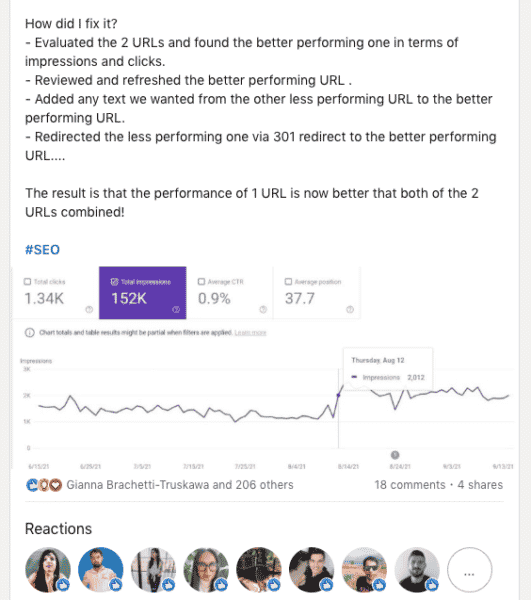The width and height of the screenshot is (531, 600).
Task: Click help icon on Average CTR card
Action: (x=263, y=309)
